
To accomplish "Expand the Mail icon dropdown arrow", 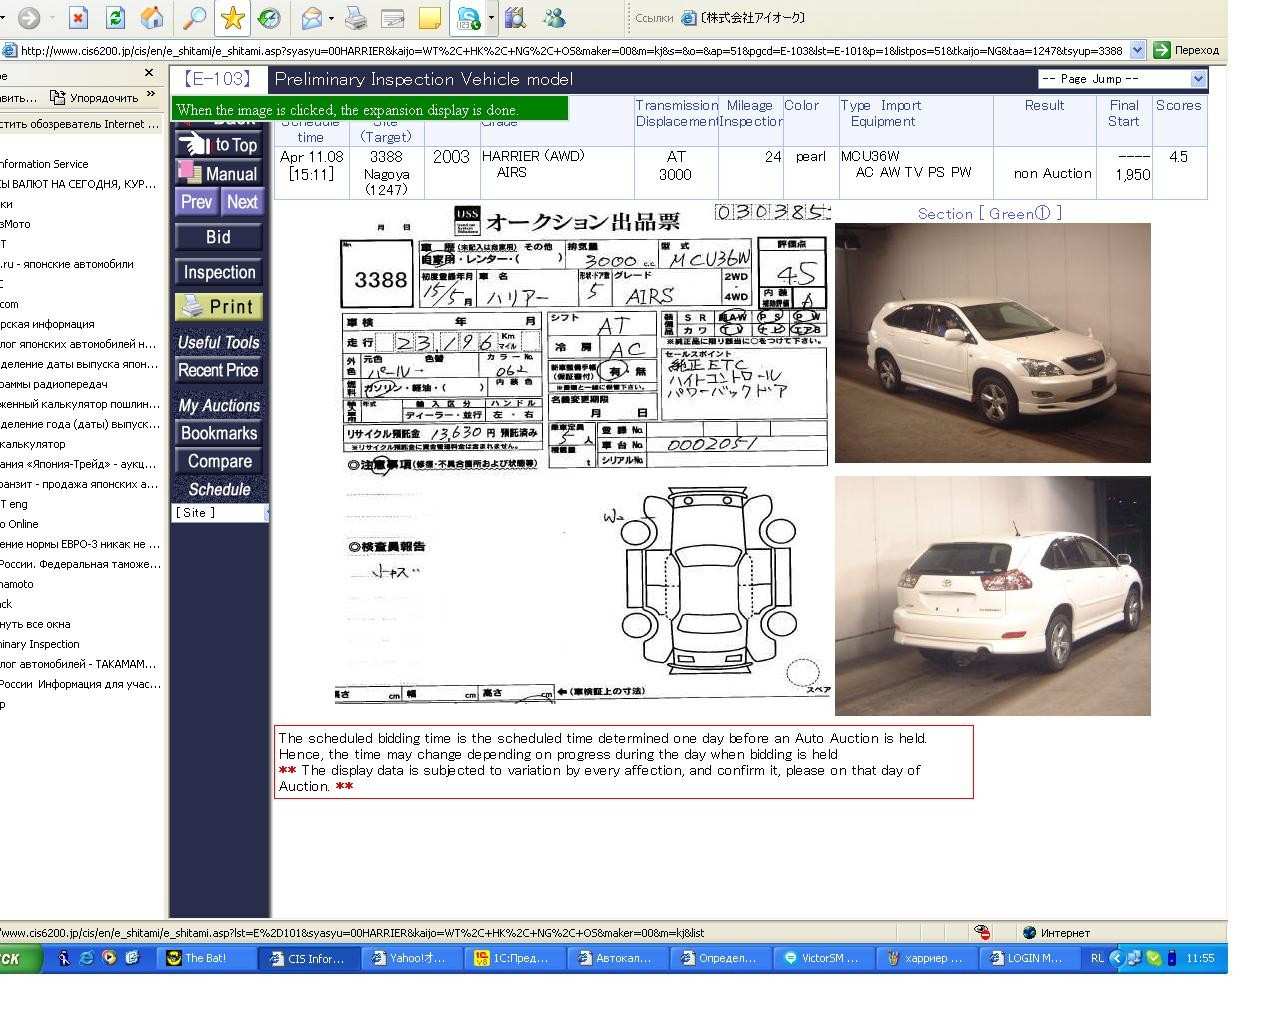I will pos(331,17).
